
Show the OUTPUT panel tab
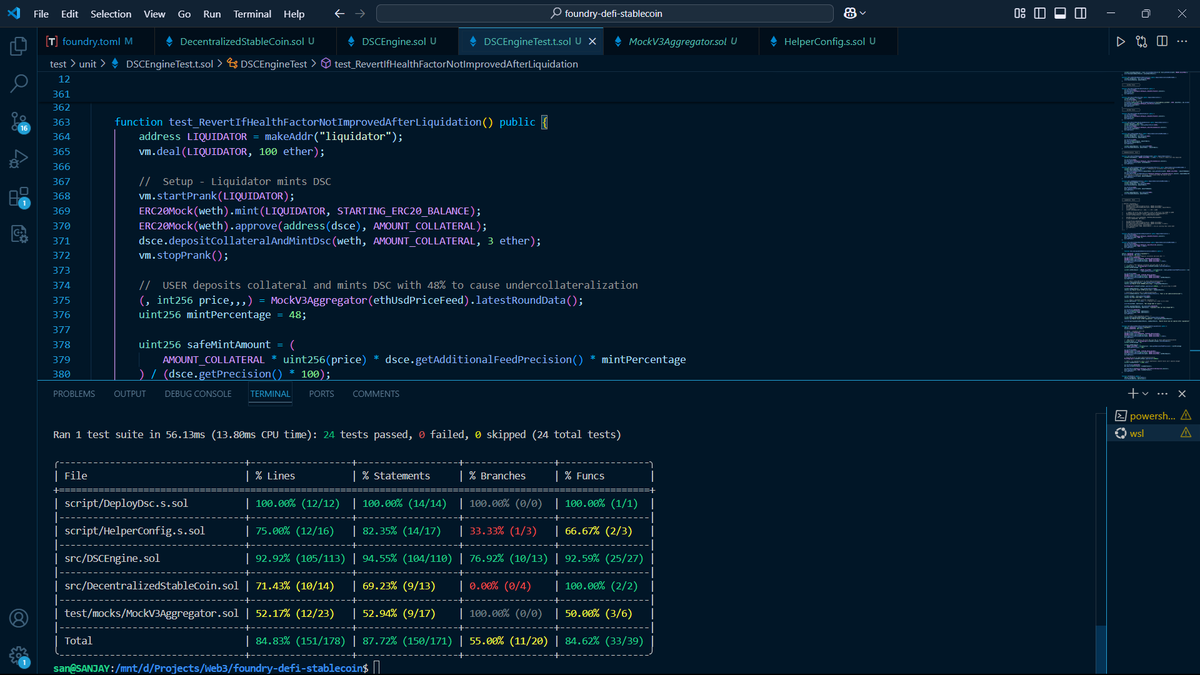coord(130,394)
